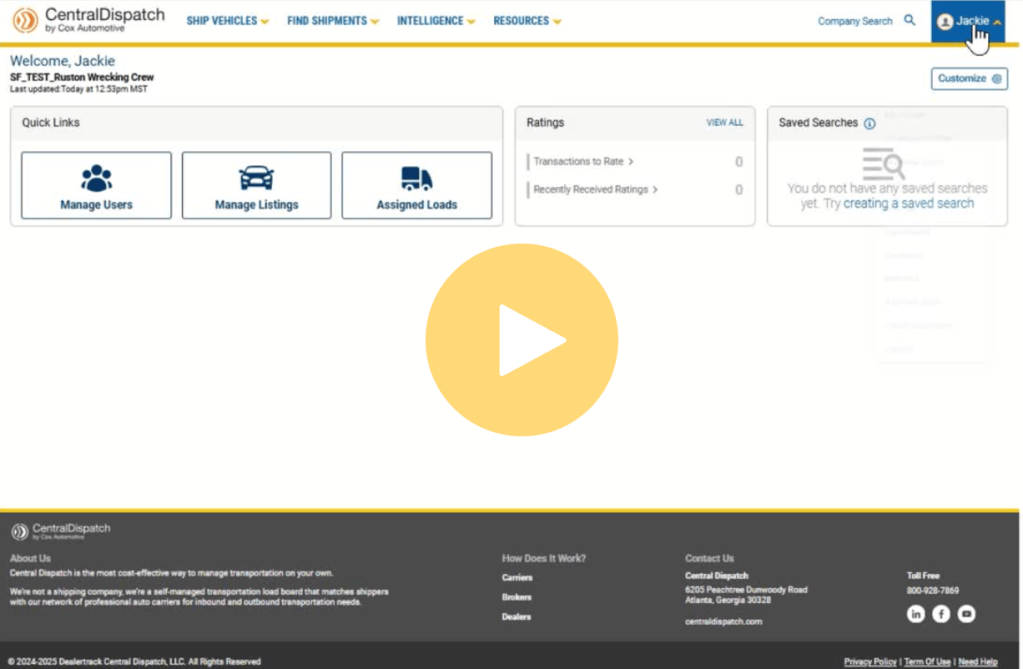Viewport: 1023px width, 669px height.
Task: Expand the Find Shipments menu
Action: point(333,21)
